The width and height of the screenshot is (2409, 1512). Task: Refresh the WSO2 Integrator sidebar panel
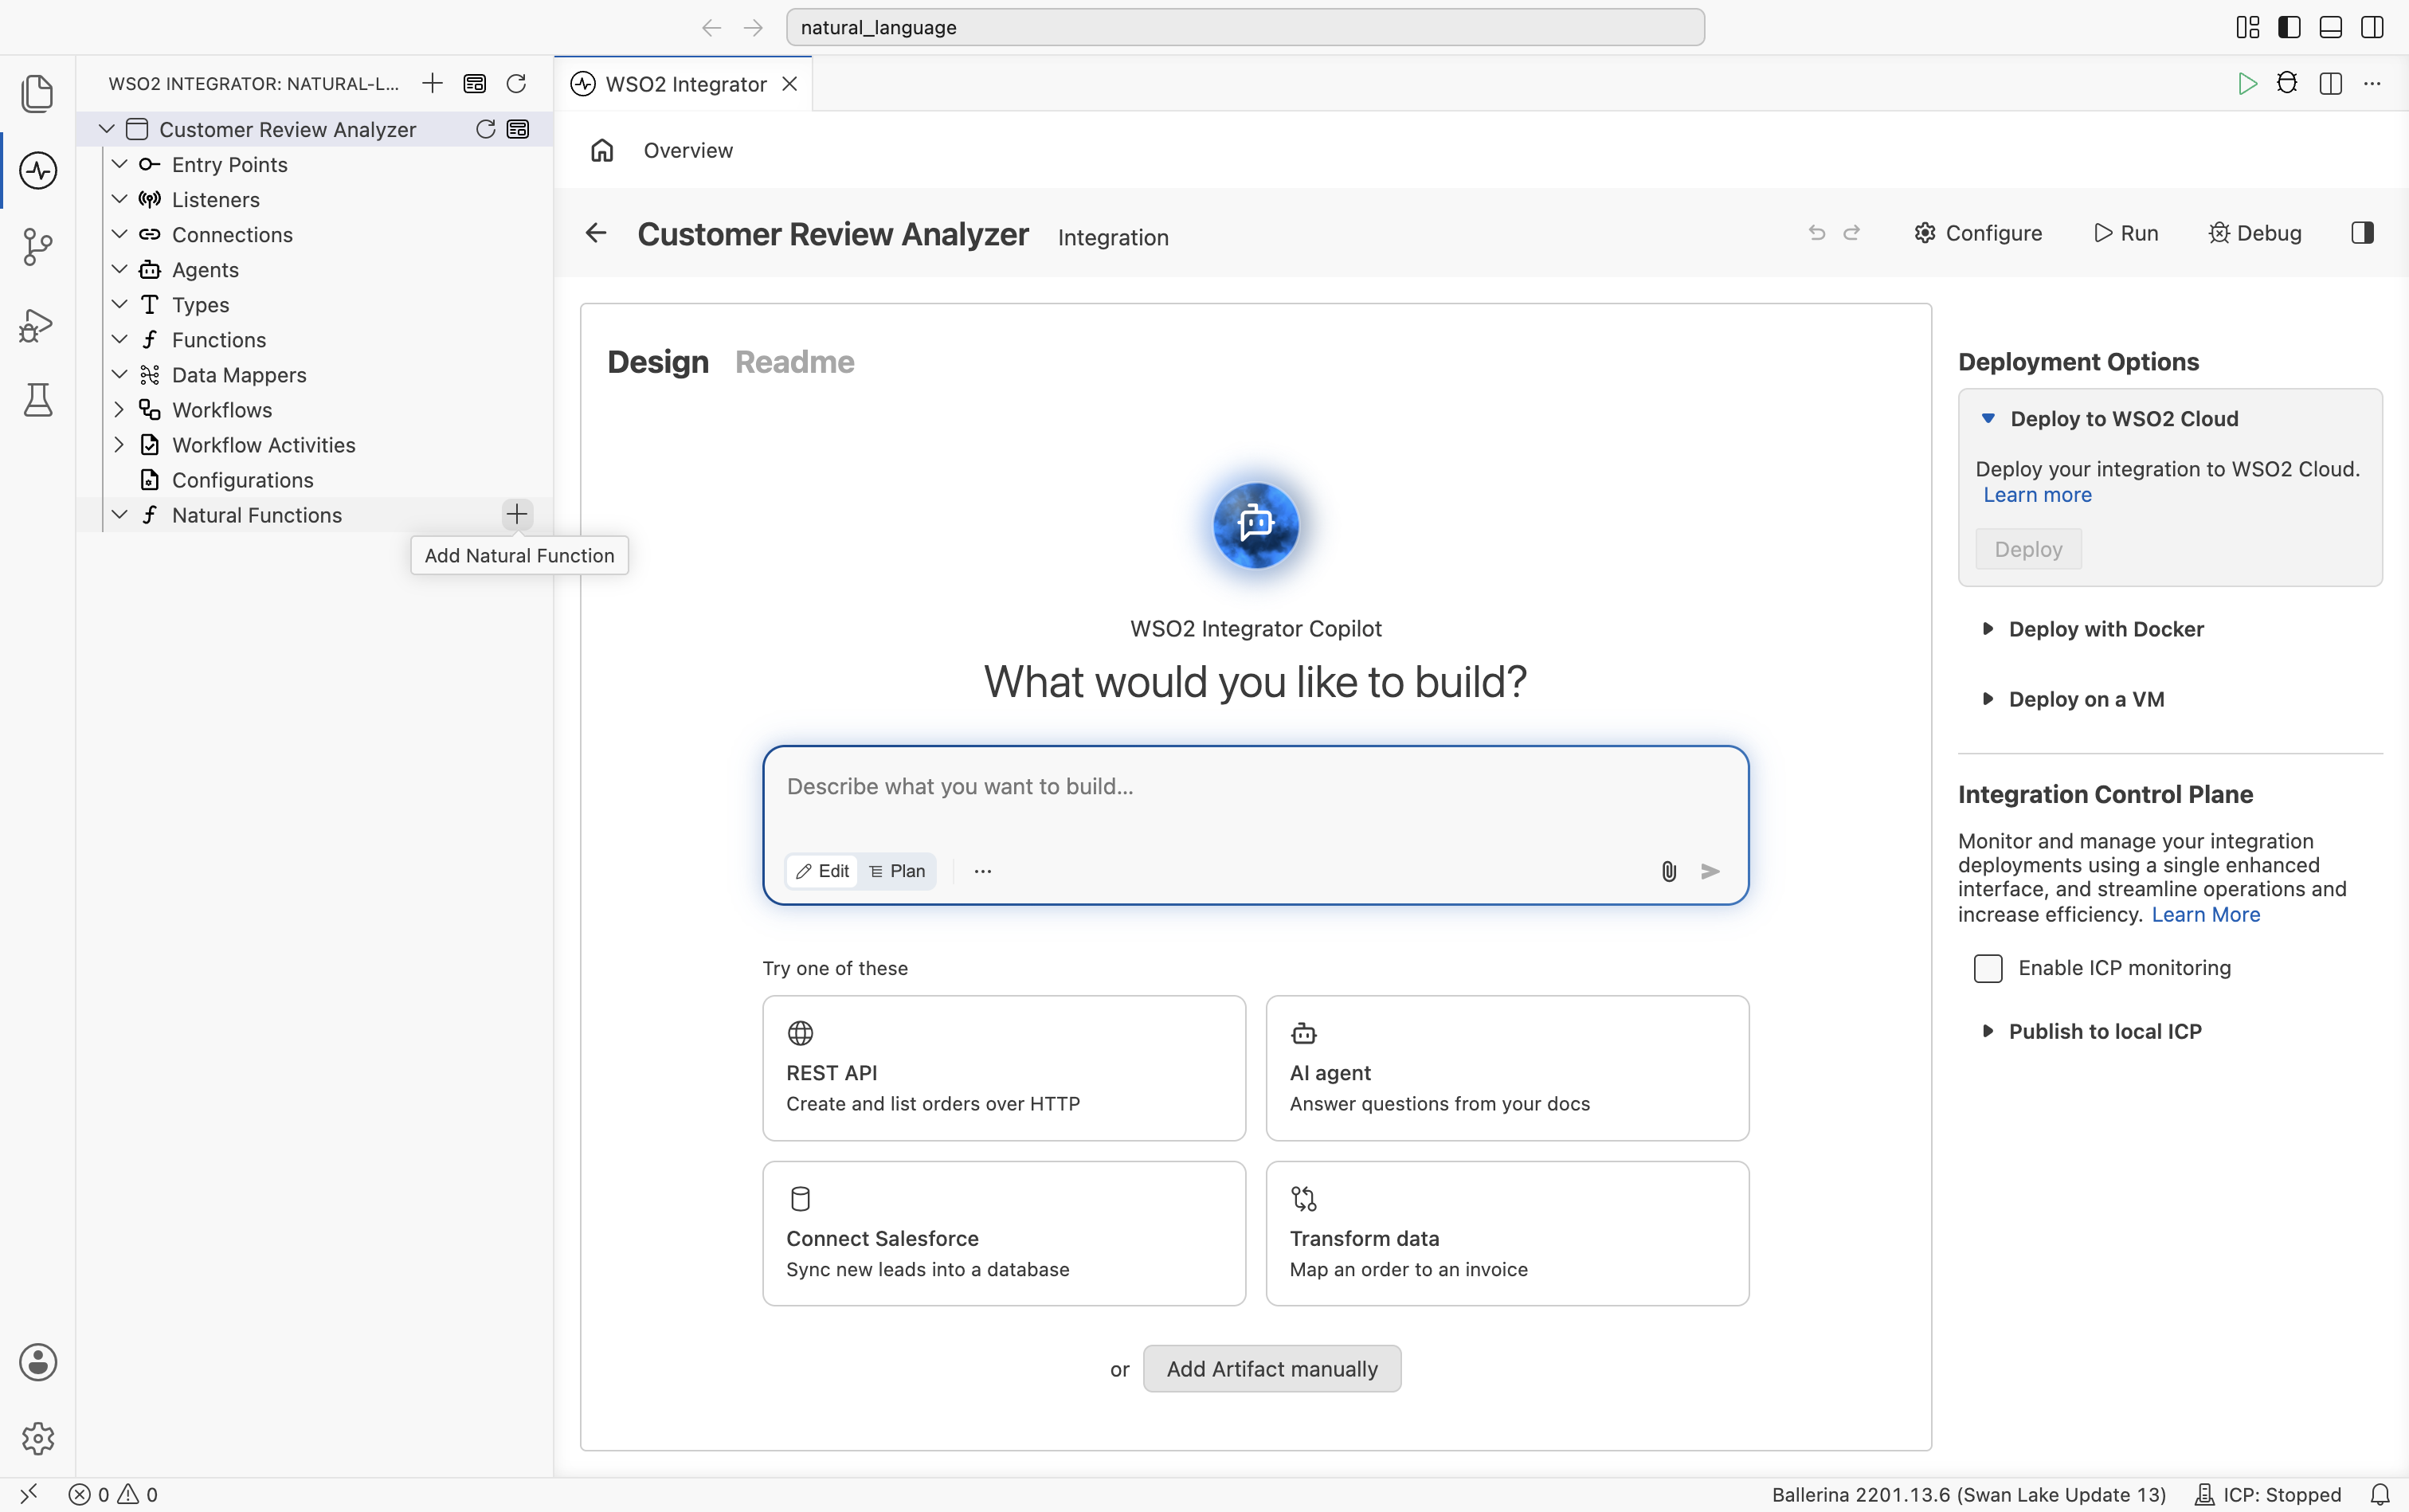(516, 83)
